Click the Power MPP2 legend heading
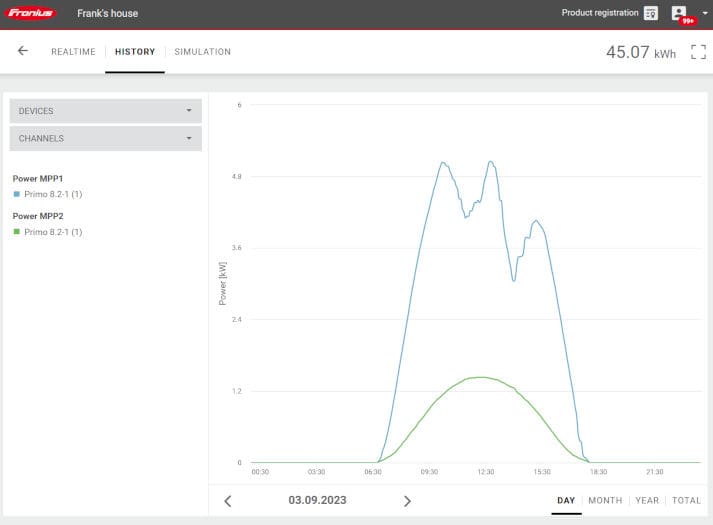This screenshot has width=713, height=525. pos(38,216)
